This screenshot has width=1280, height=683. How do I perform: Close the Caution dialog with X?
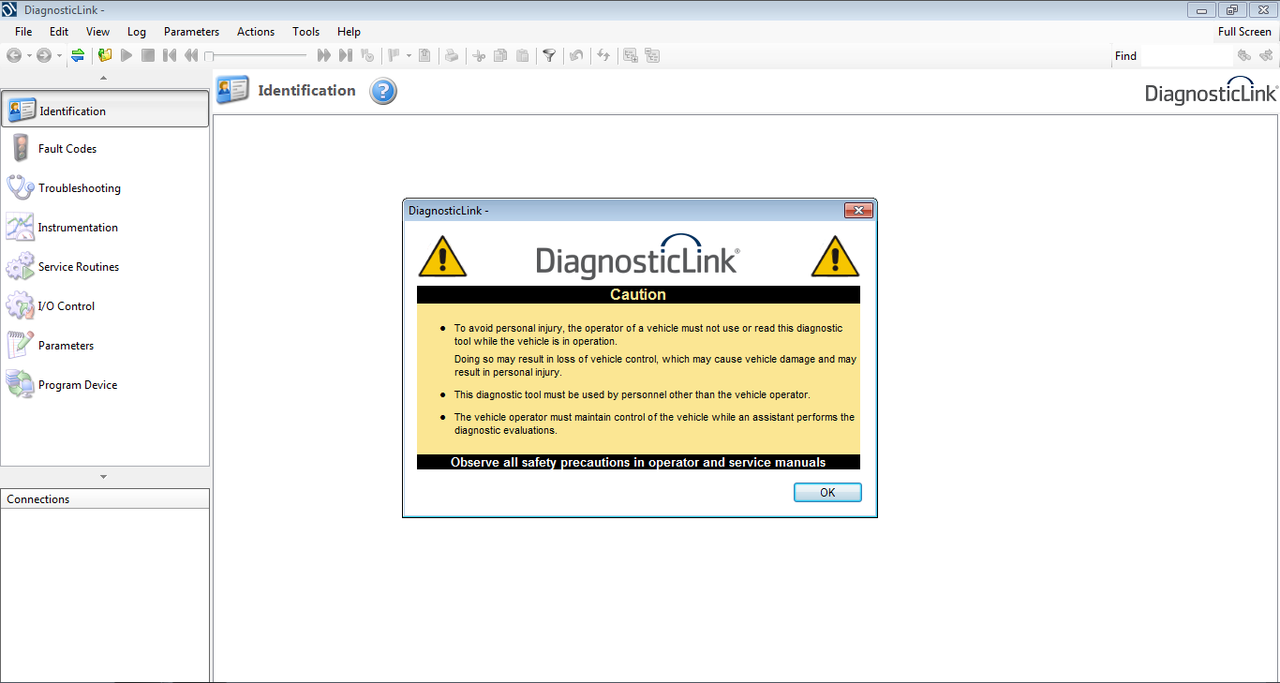pyautogui.click(x=858, y=210)
